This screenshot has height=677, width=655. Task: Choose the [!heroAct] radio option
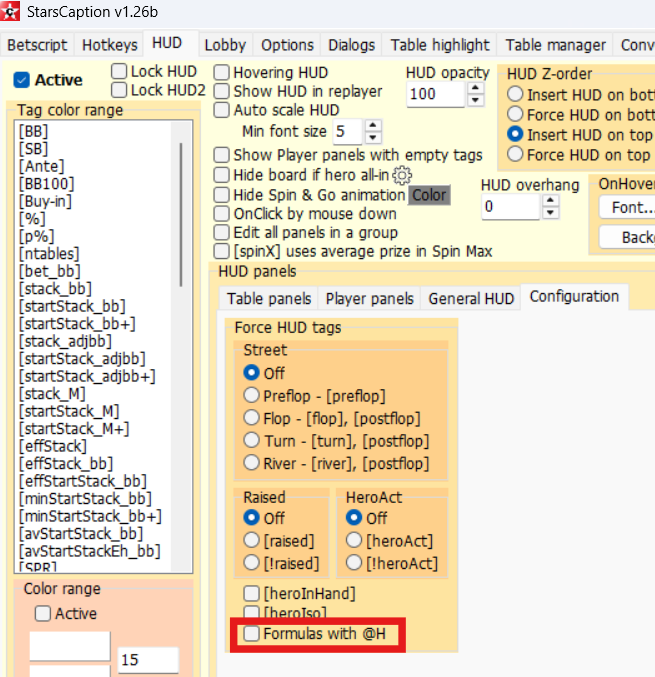coord(354,563)
